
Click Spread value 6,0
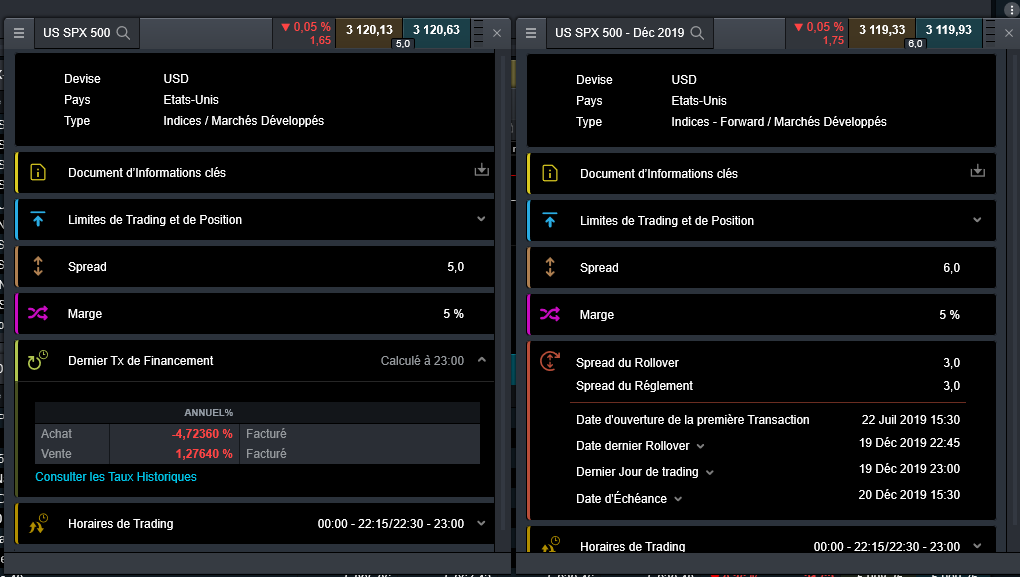point(952,268)
